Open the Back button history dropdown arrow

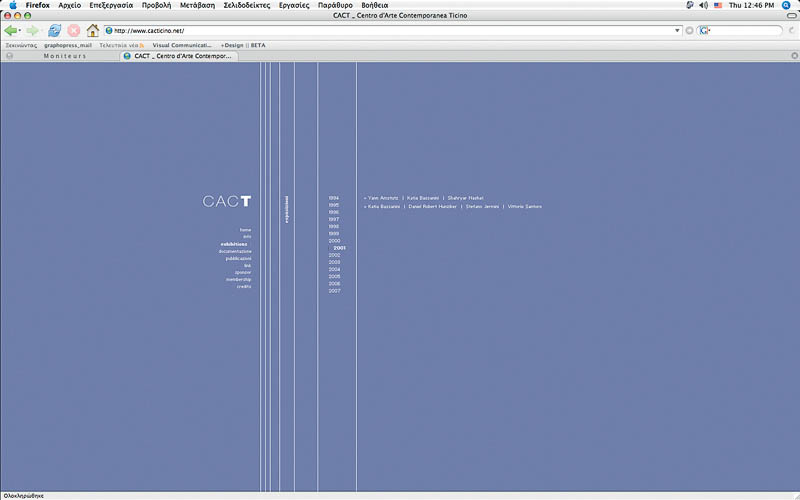tap(20, 31)
